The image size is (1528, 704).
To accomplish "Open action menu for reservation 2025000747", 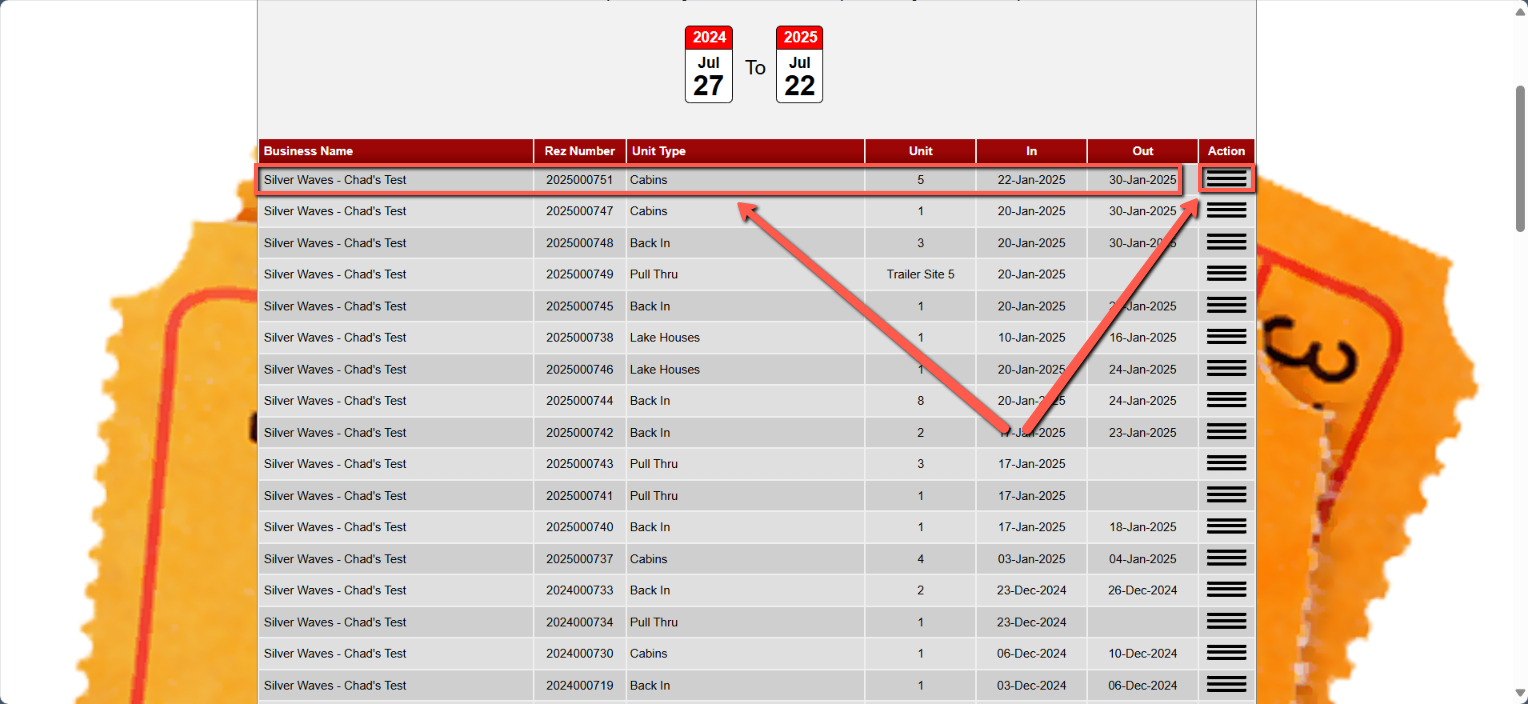I will [1226, 211].
